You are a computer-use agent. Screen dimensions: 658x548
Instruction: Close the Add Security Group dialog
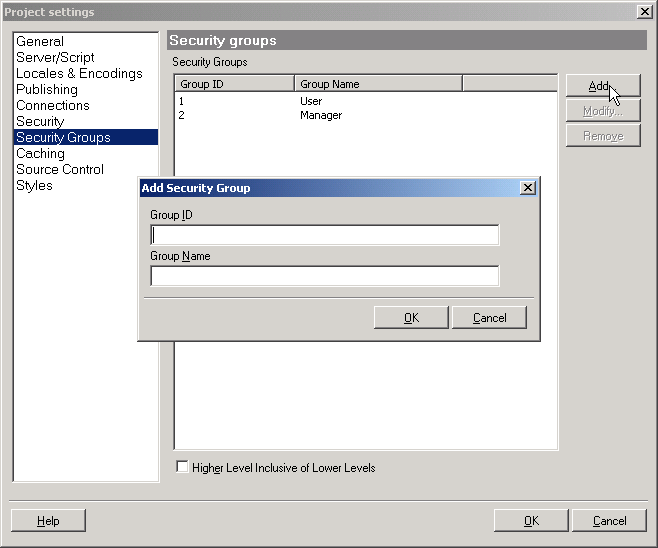[x=528, y=188]
